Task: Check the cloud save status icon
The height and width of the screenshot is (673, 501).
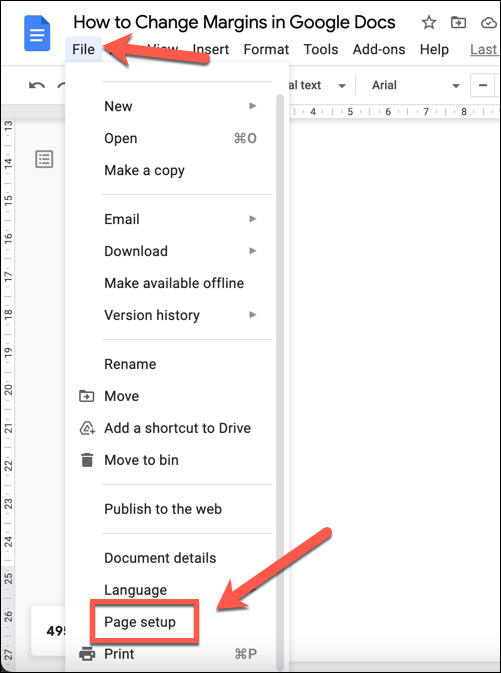Action: (x=489, y=23)
